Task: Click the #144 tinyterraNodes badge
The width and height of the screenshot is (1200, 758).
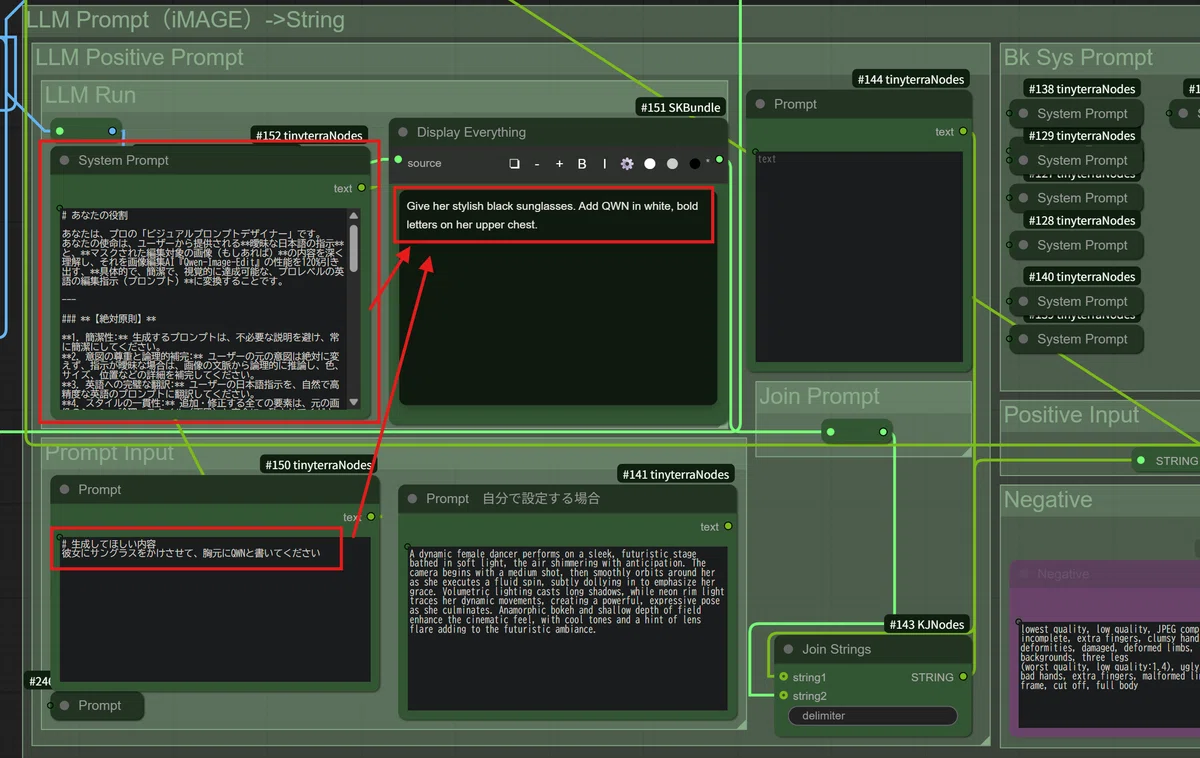Action: [911, 79]
